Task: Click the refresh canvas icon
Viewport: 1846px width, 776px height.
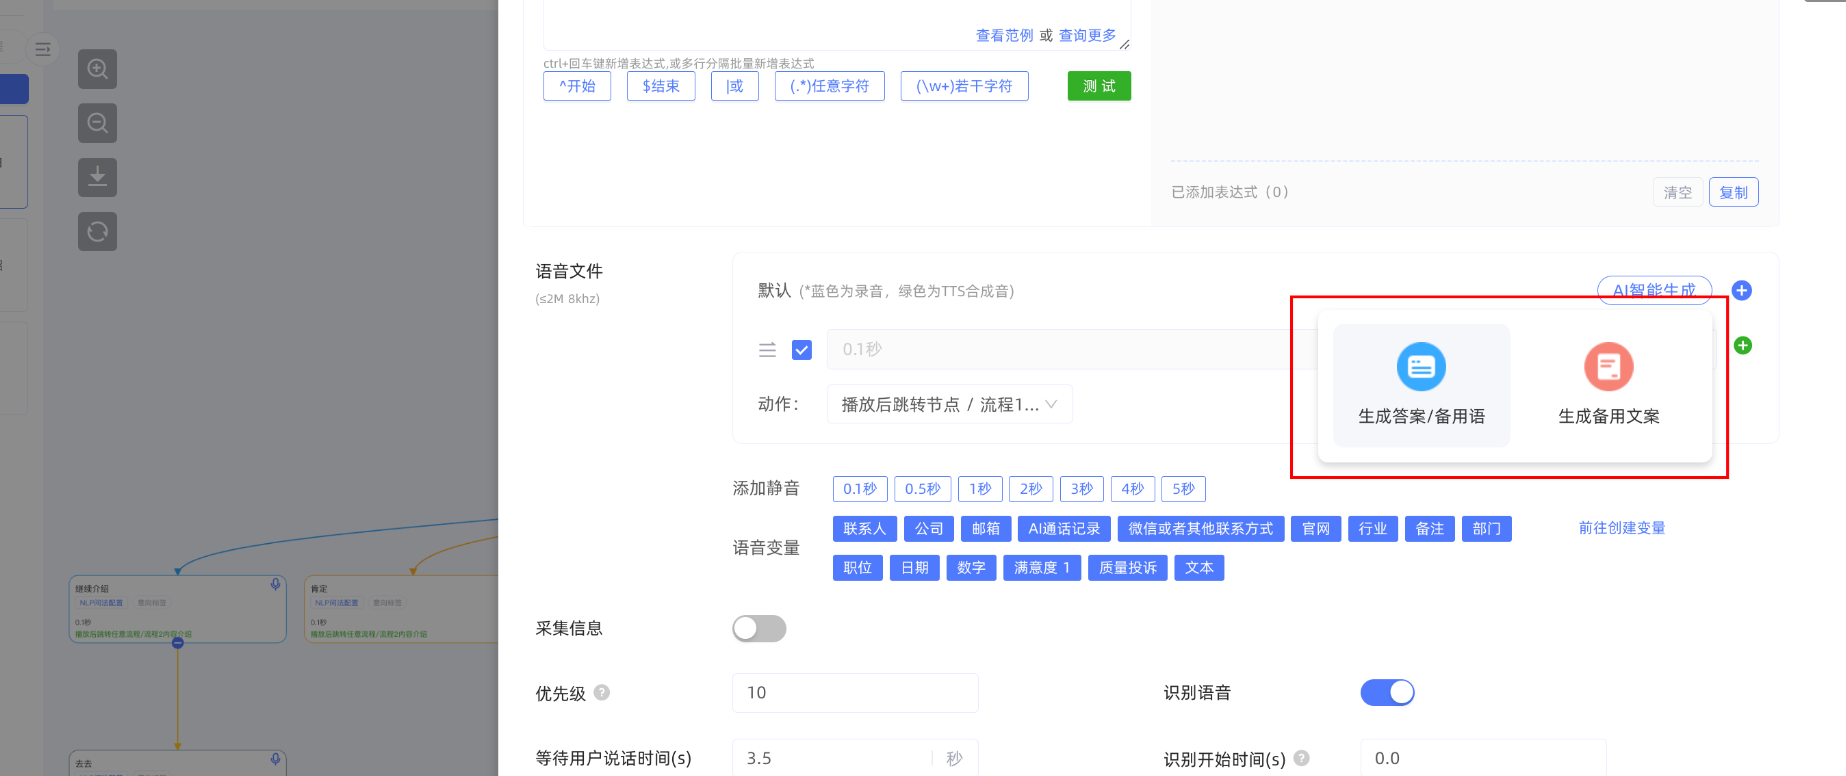Action: click(97, 231)
